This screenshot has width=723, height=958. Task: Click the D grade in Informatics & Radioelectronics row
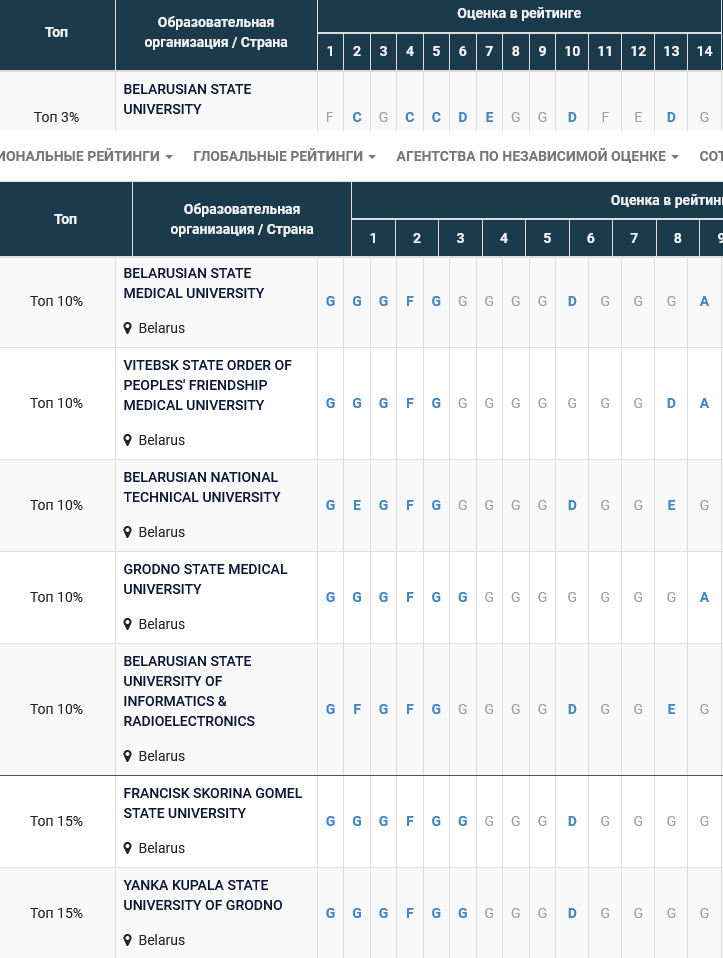[x=572, y=709]
